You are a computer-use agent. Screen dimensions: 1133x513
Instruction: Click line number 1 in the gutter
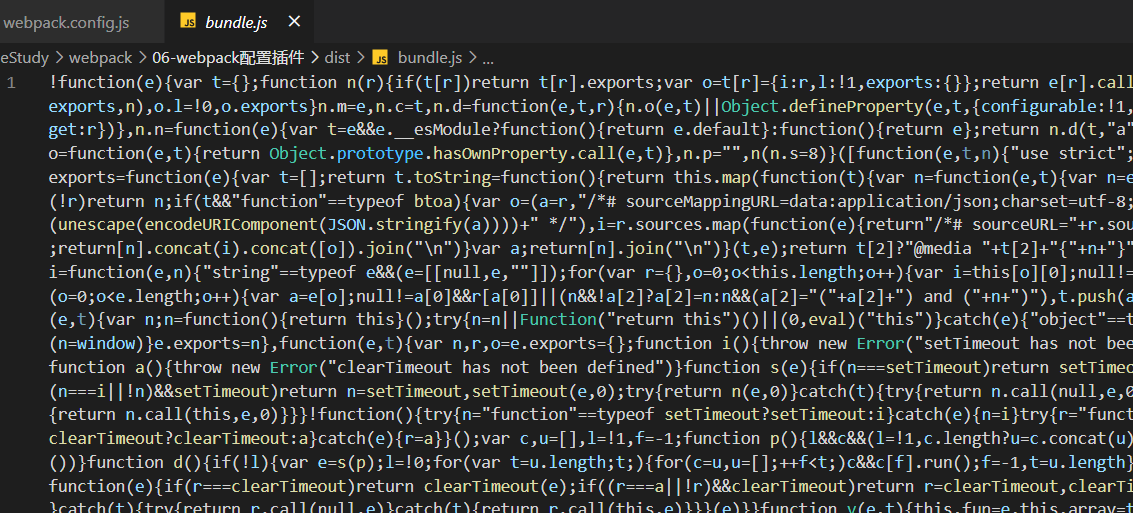click(x=11, y=82)
